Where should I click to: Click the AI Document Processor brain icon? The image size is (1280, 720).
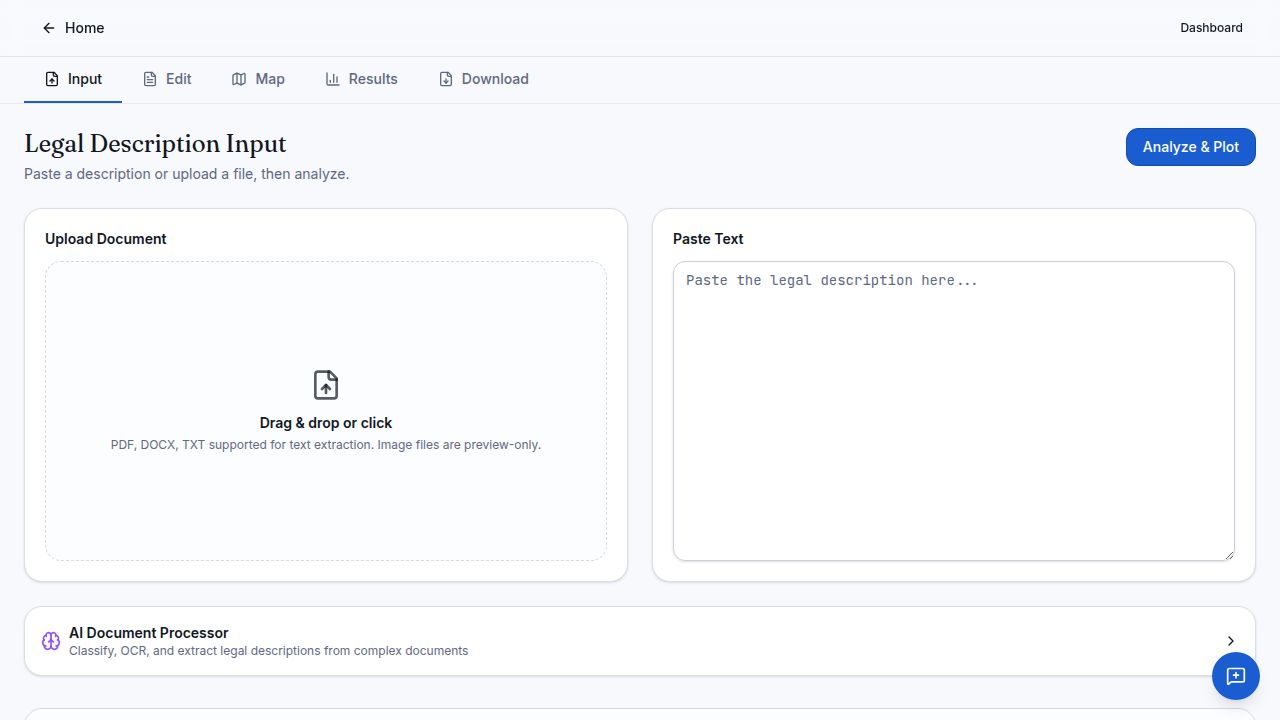pyautogui.click(x=51, y=641)
